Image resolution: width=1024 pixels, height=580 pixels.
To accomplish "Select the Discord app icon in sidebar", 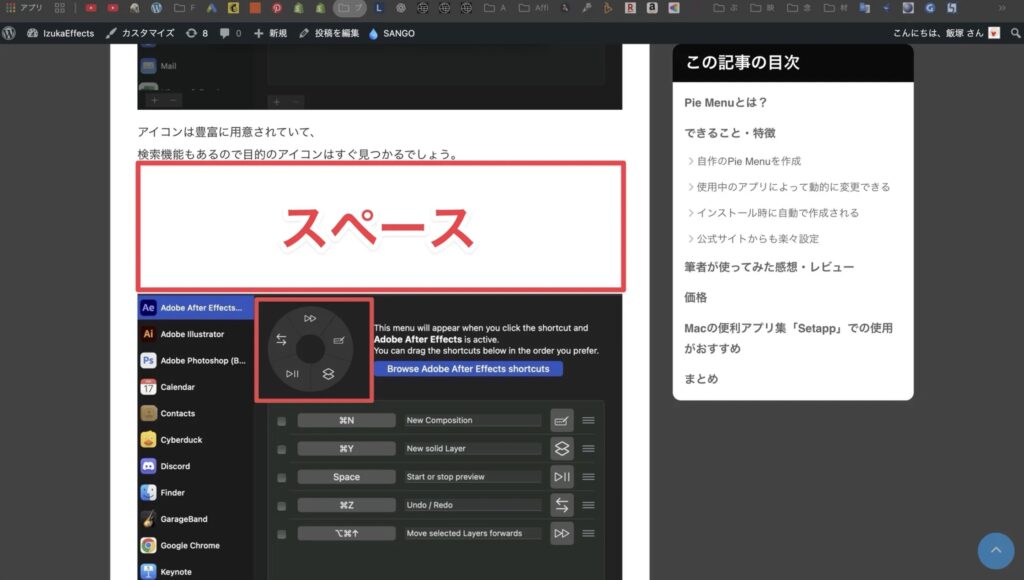I will pyautogui.click(x=148, y=466).
